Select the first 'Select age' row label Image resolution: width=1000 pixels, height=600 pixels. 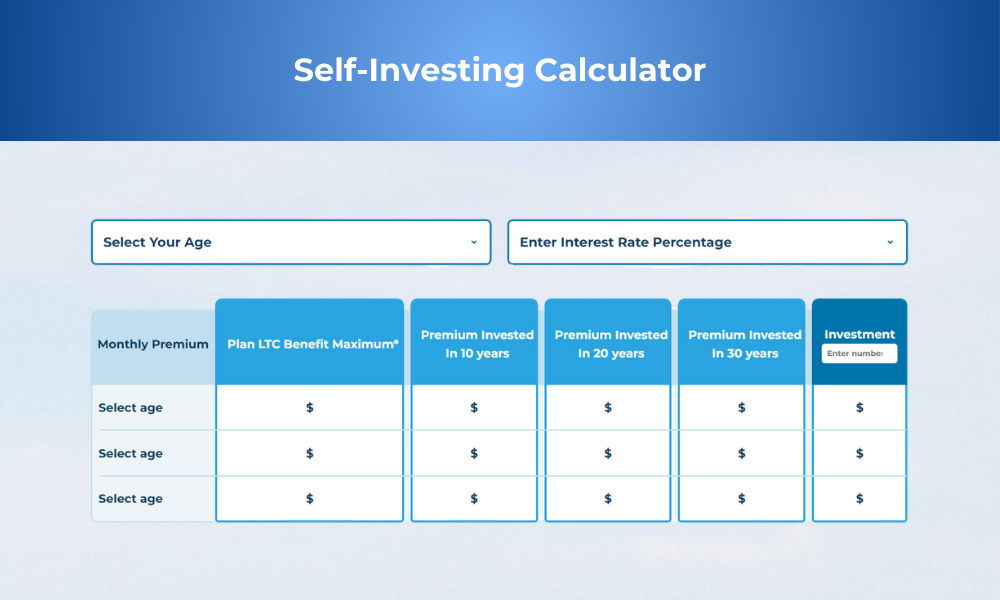coord(130,408)
